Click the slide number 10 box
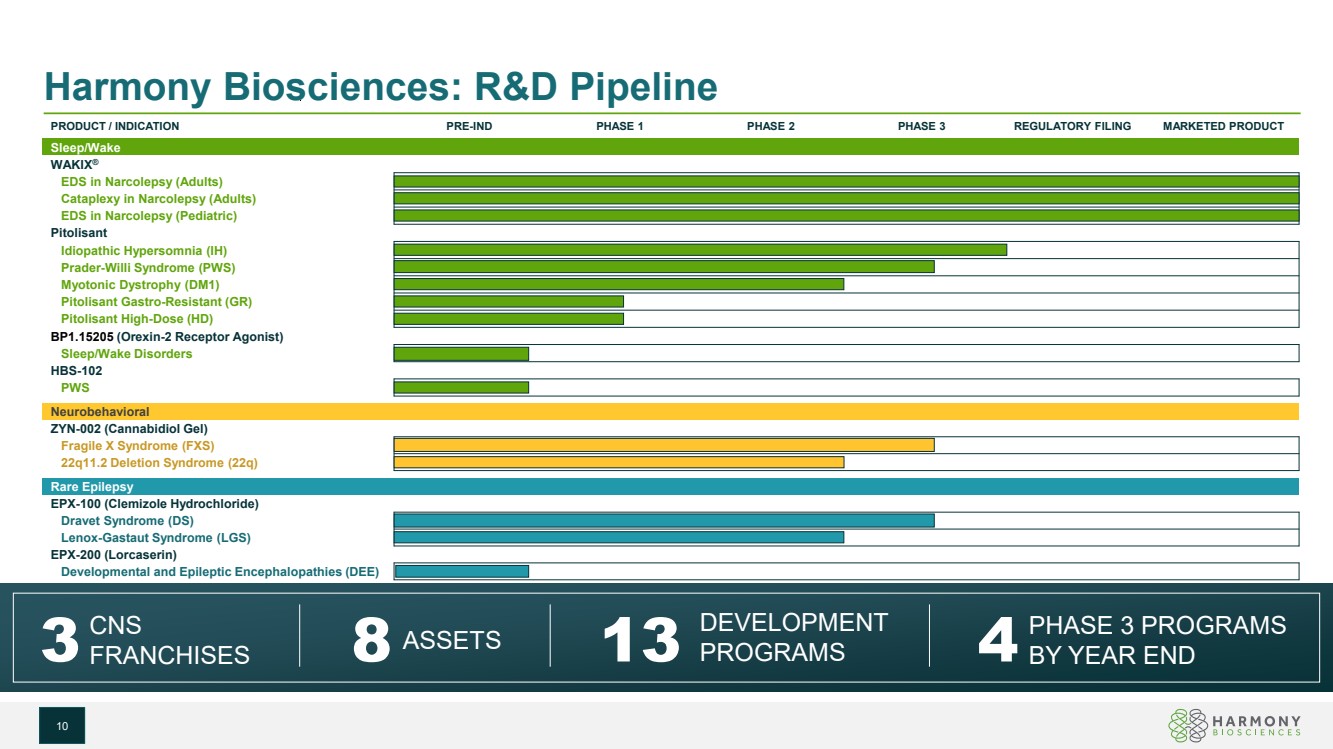Screen dimensions: 1333x749 click(x=62, y=726)
